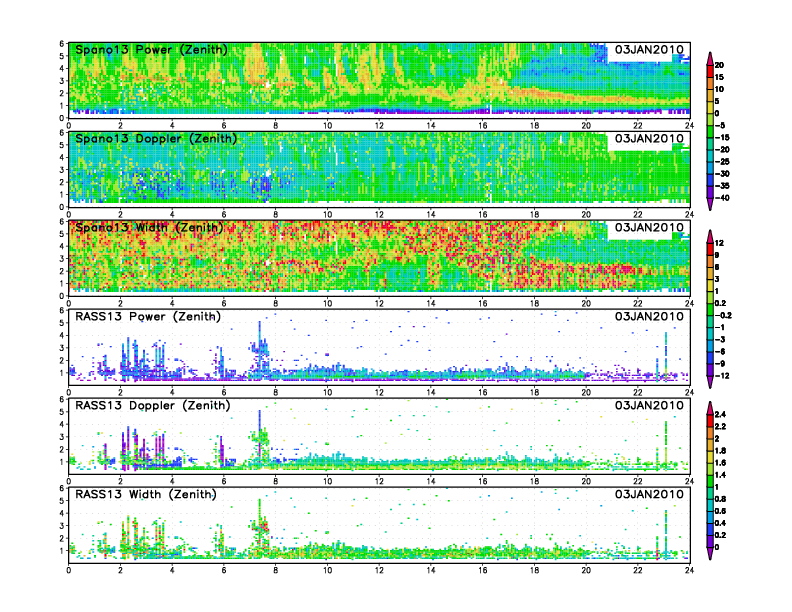Click the "Spano13 Doppler (Zenith)" panel title
Image resolution: width=792 pixels, height=612 pixels.
coord(156,139)
